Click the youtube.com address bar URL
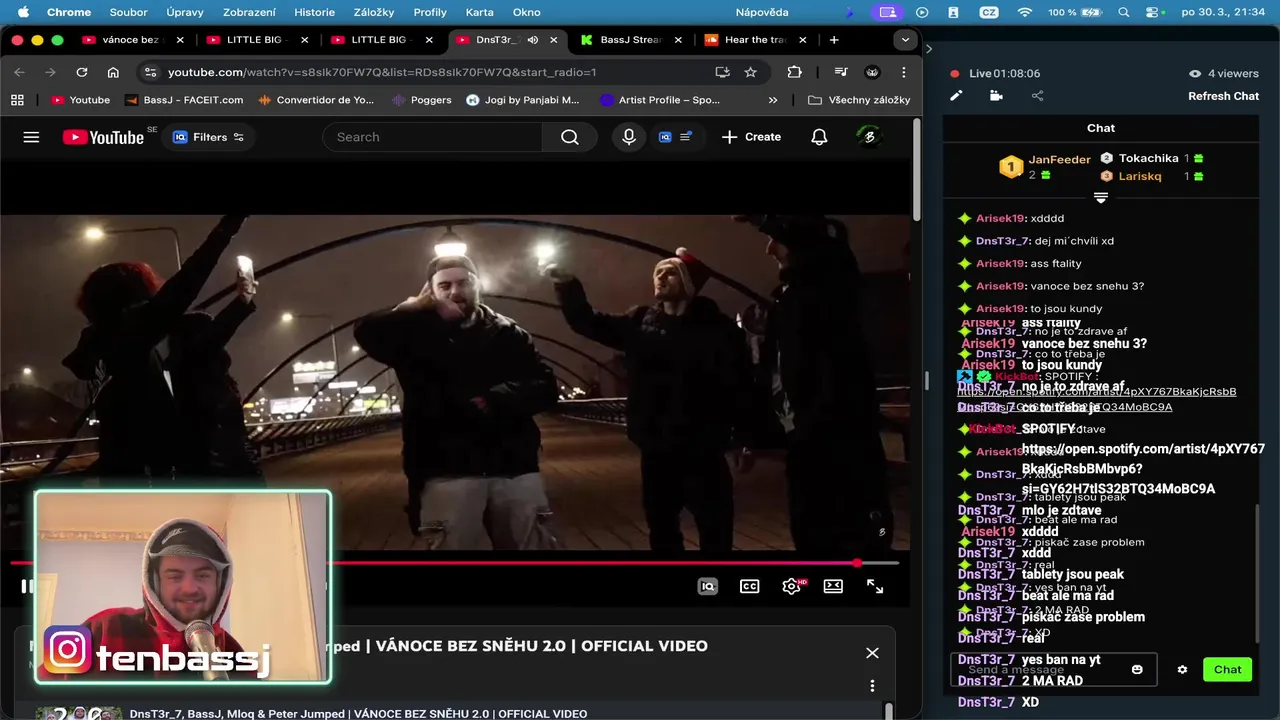This screenshot has width=1280, height=720. (x=382, y=72)
